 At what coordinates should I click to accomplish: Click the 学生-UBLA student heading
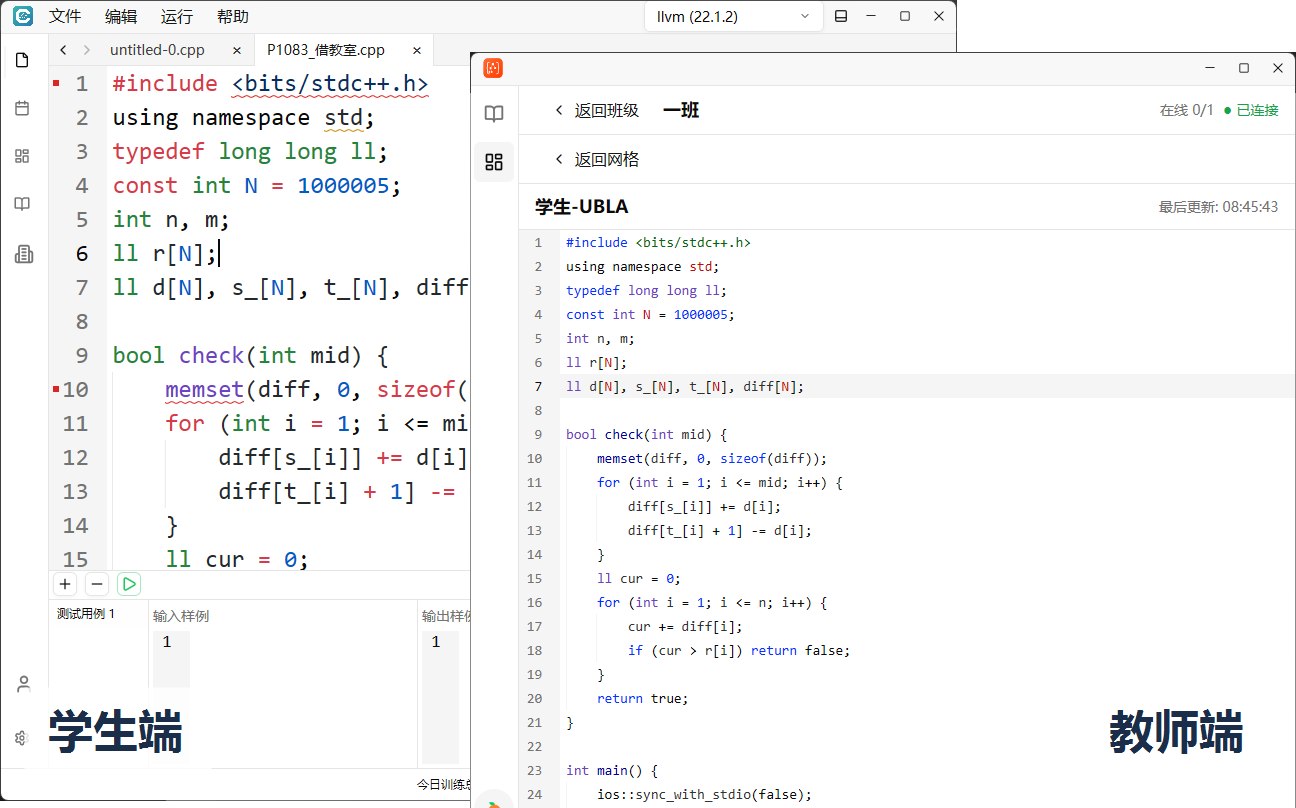pyautogui.click(x=582, y=207)
